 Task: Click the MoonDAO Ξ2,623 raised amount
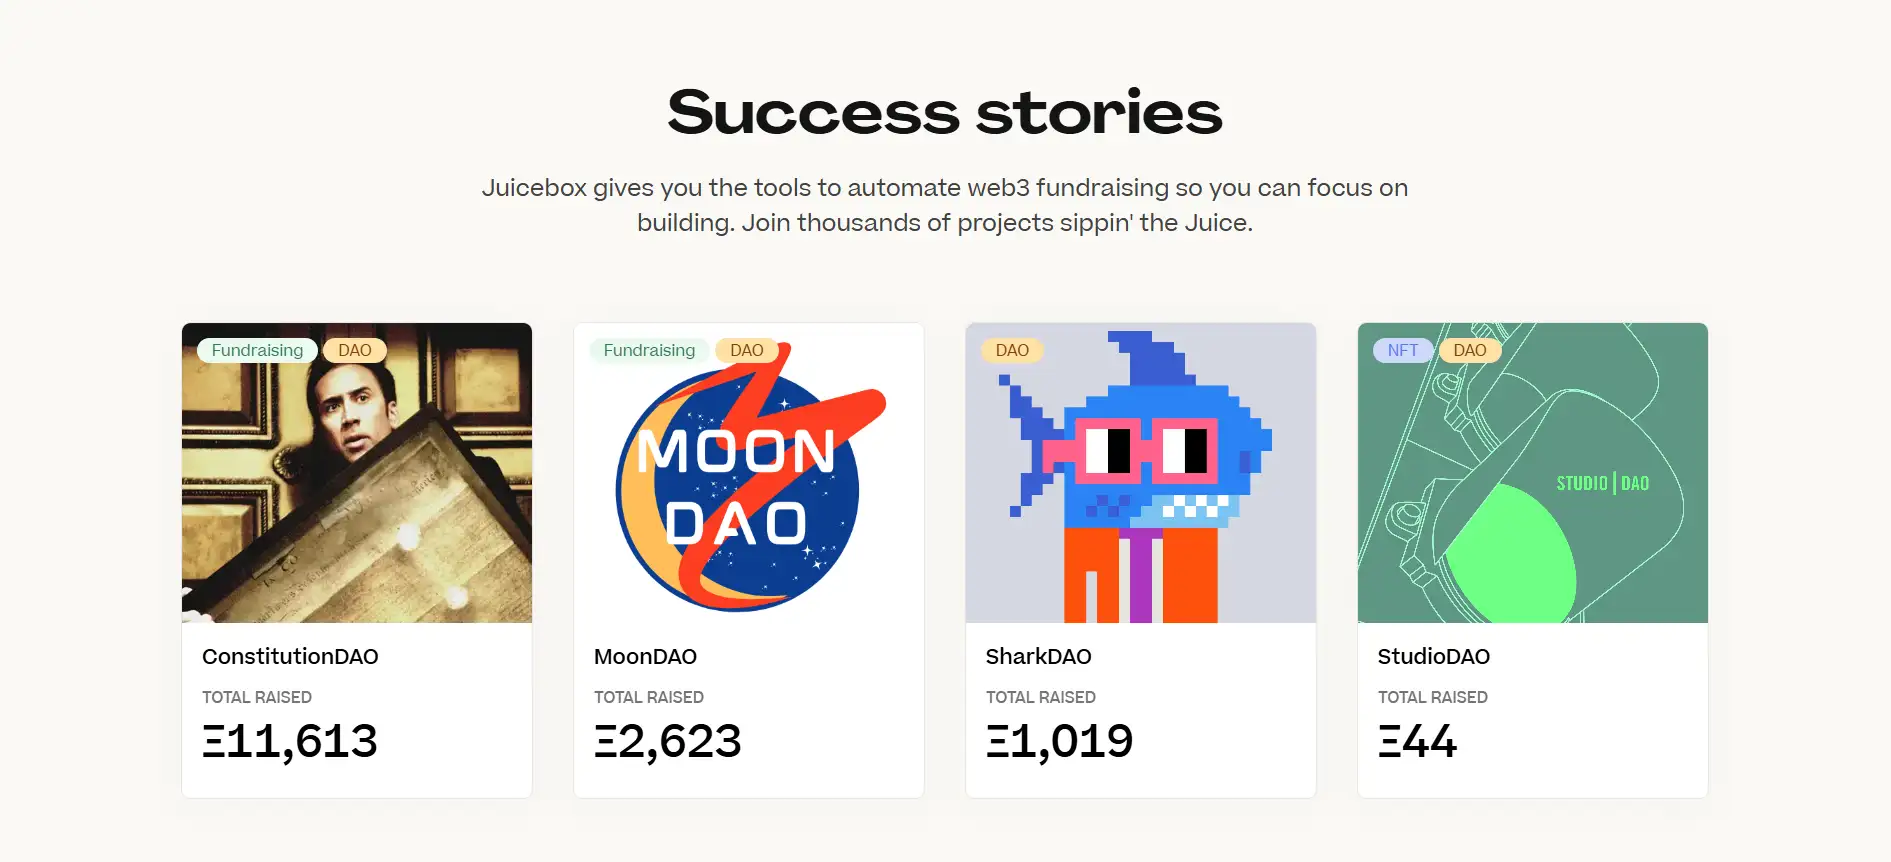[668, 741]
